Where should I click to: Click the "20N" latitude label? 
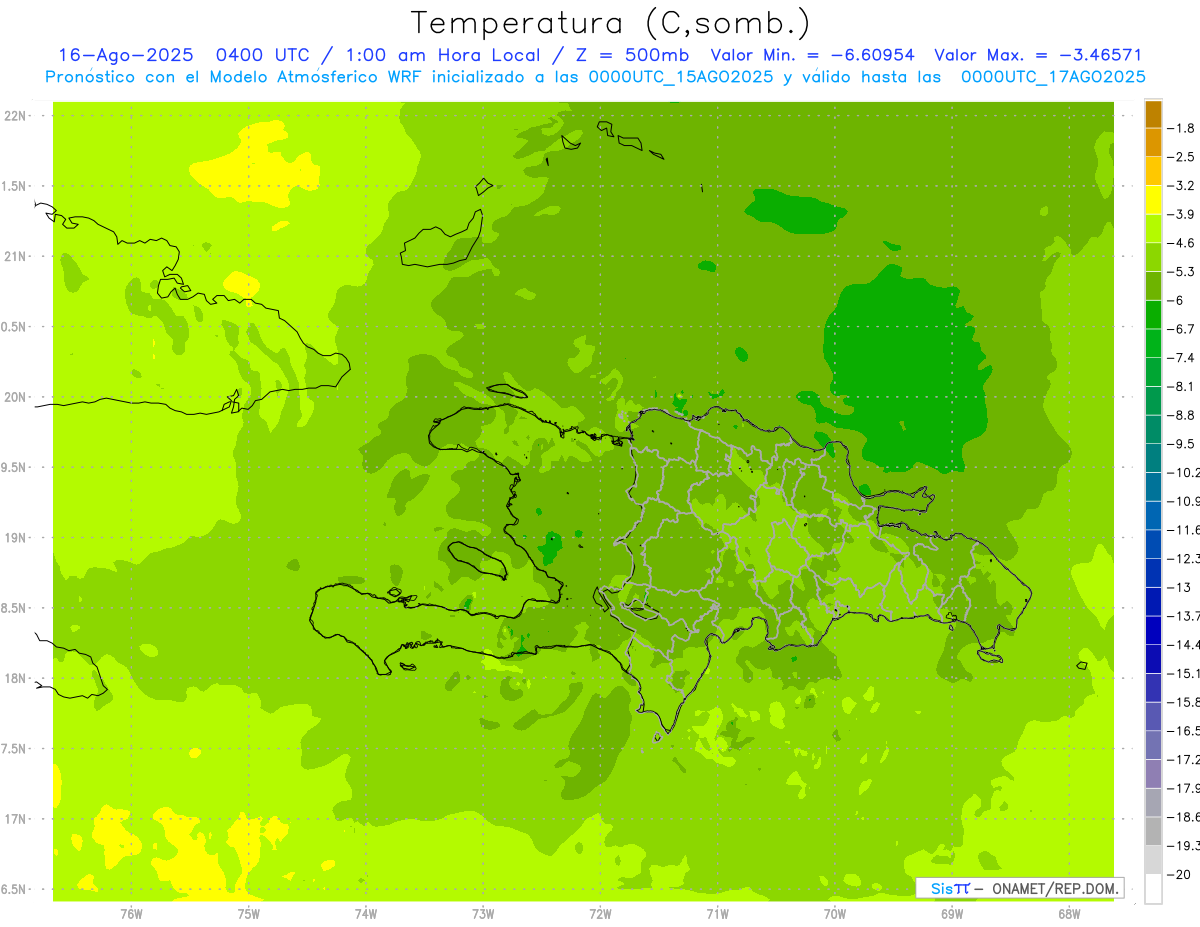[x=17, y=397]
